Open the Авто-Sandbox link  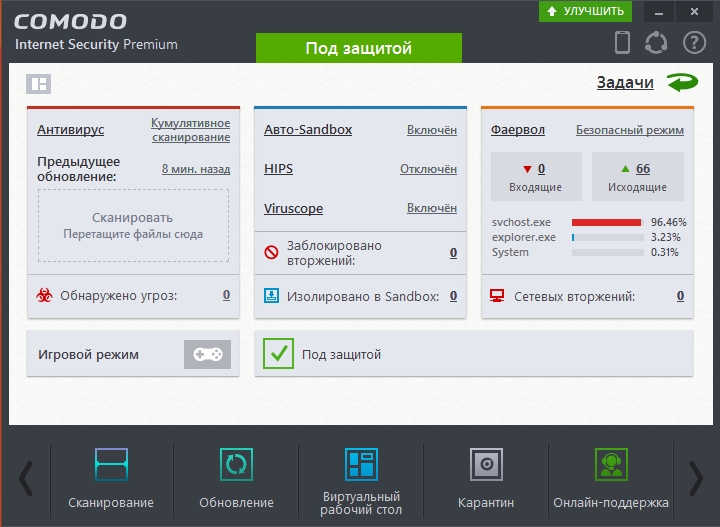click(x=308, y=130)
